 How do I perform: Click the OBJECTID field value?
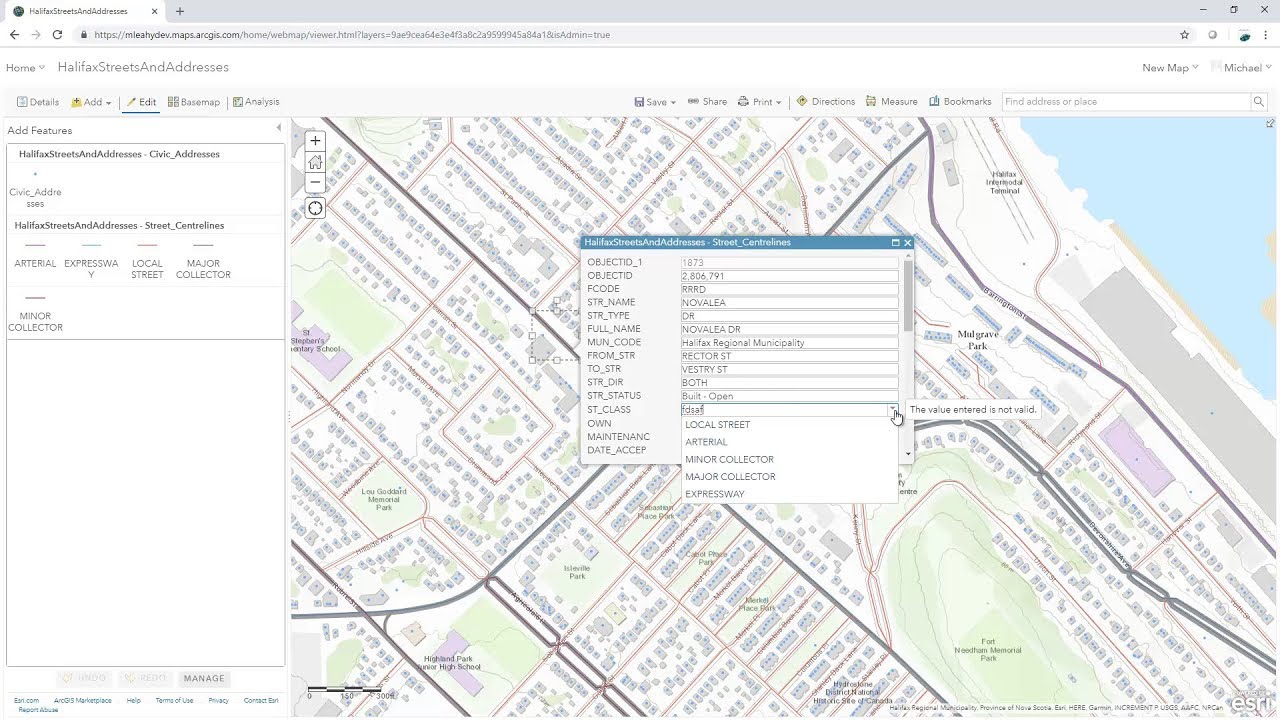789,276
